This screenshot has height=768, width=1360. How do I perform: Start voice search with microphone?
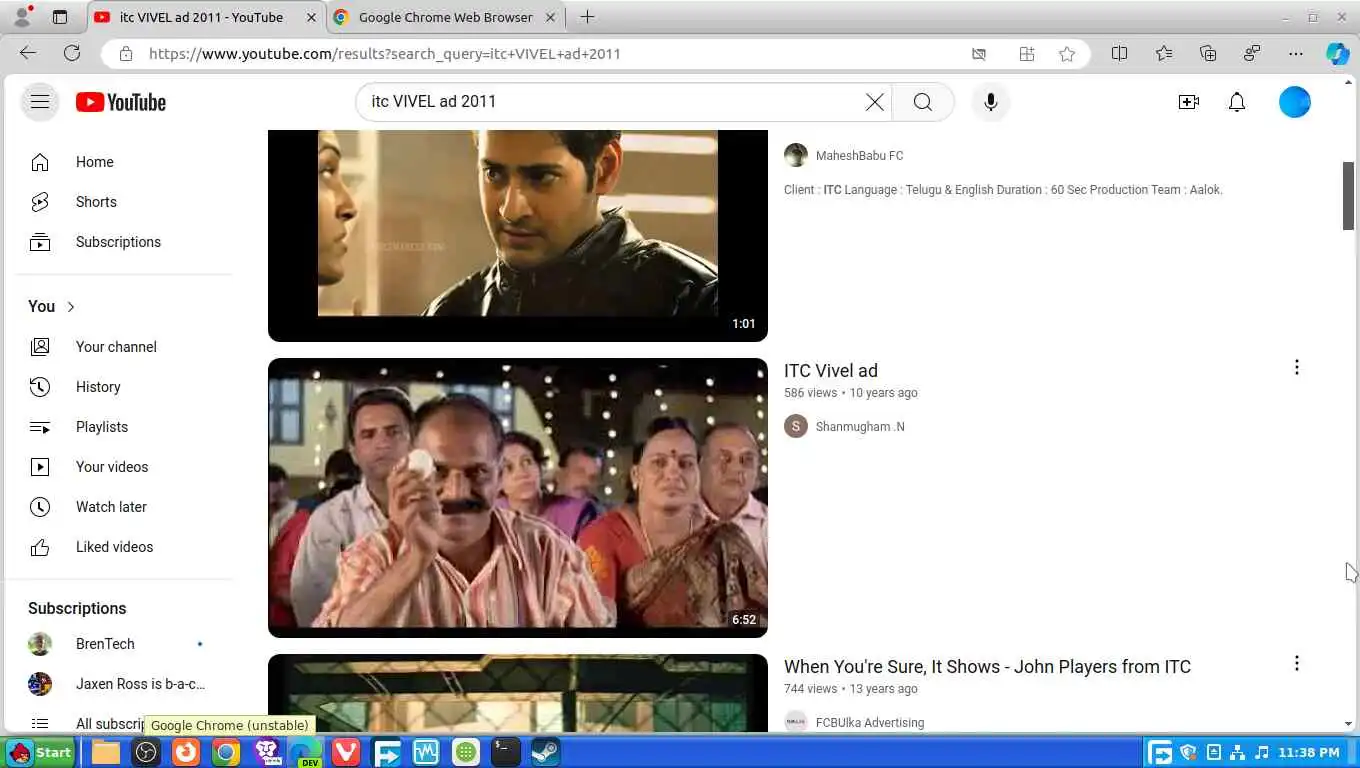tap(990, 102)
